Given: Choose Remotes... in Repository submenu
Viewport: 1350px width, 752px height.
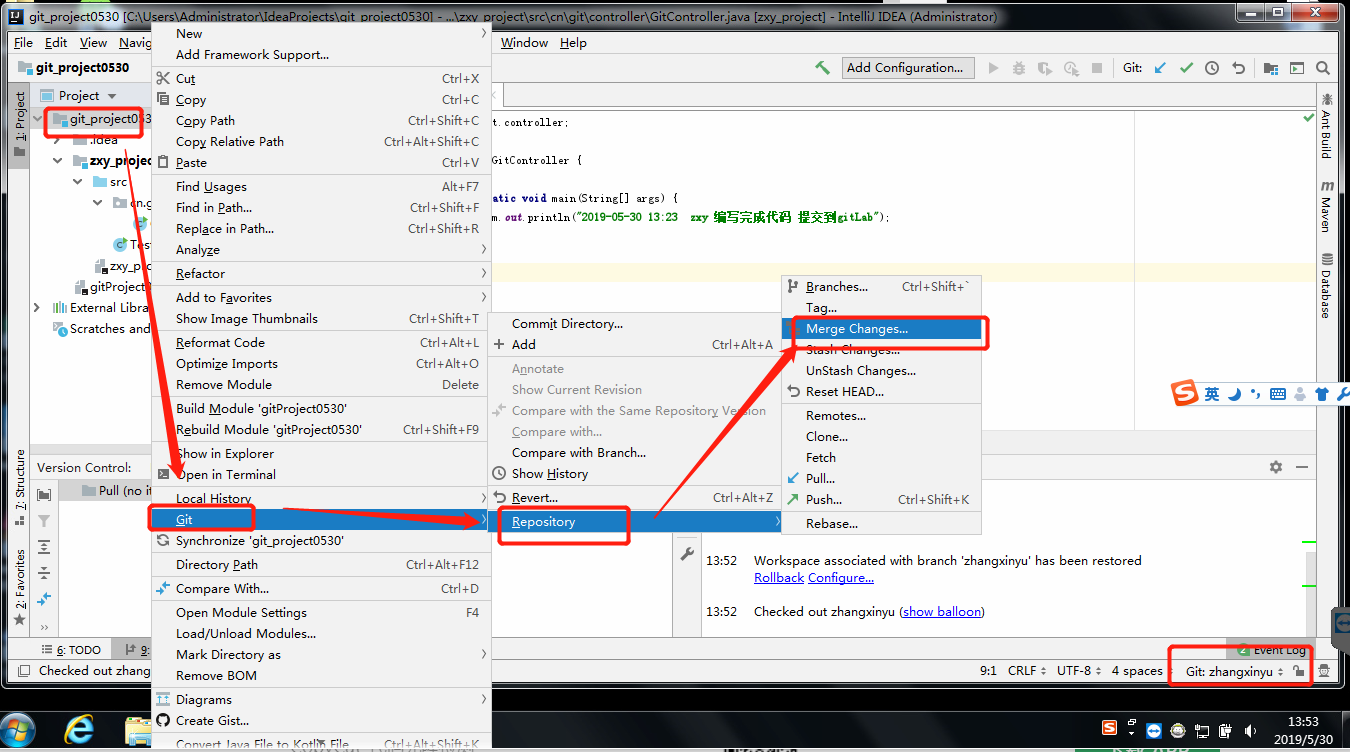Looking at the screenshot, I should click(881, 415).
